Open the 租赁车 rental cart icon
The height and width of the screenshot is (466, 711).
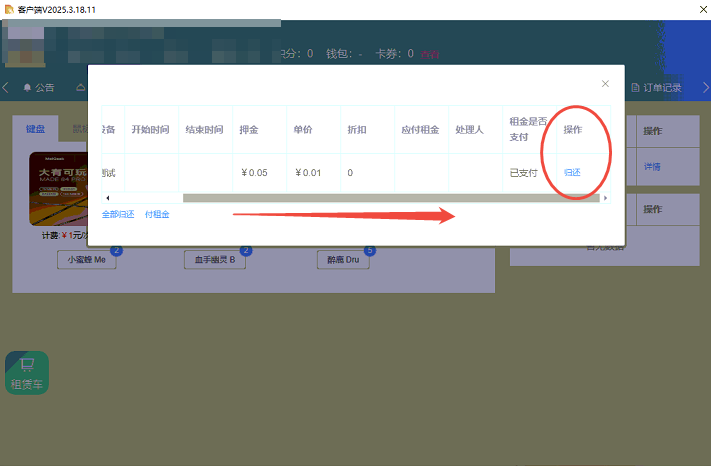coord(27,372)
